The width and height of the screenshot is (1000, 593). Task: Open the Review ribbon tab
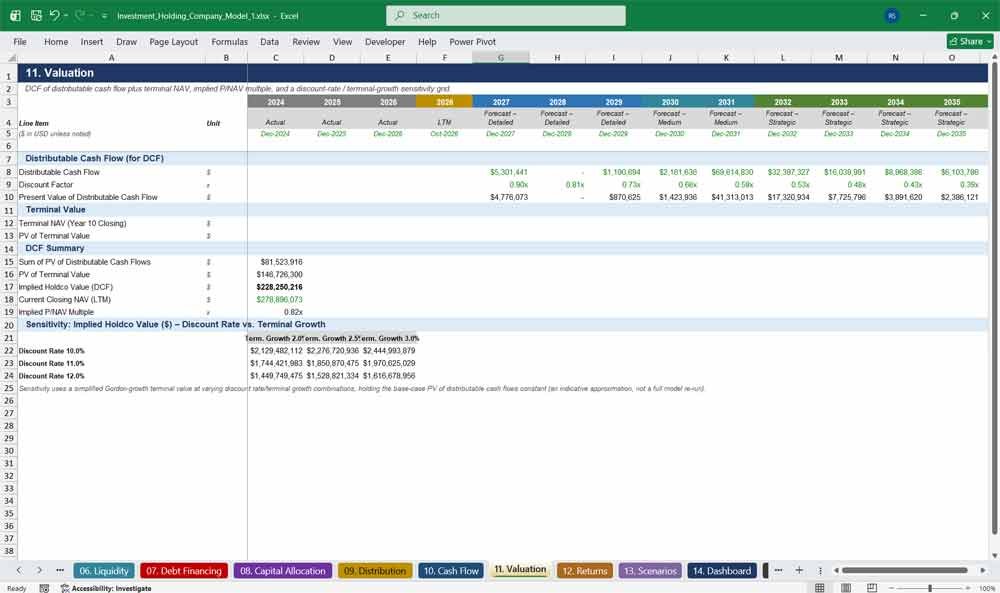tap(306, 41)
